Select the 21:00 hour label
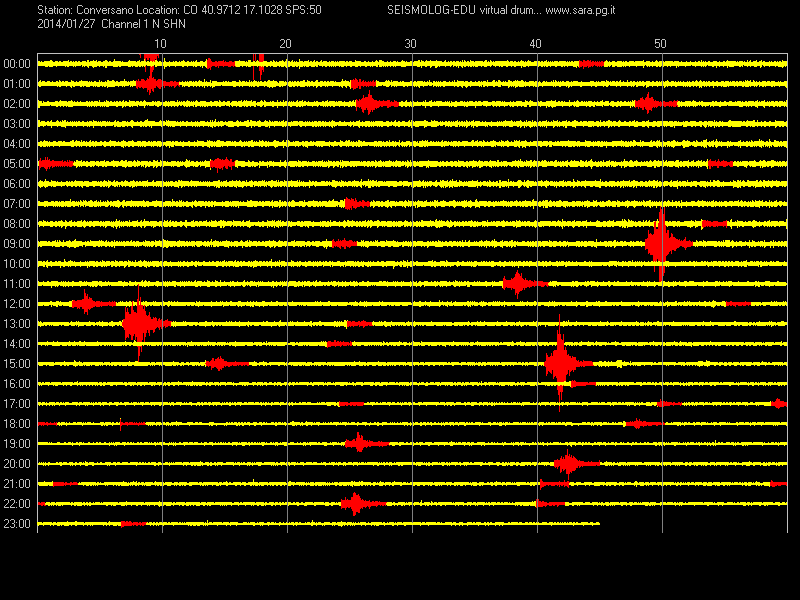Viewport: 800px width, 600px height. click(x=17, y=484)
